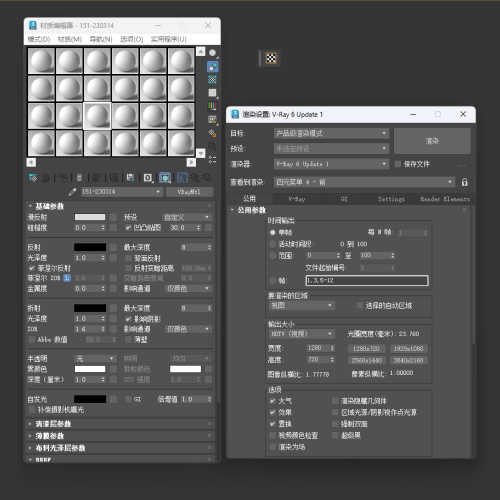Click the Select by Material icon
The image size is (500, 500).
coord(212,146)
